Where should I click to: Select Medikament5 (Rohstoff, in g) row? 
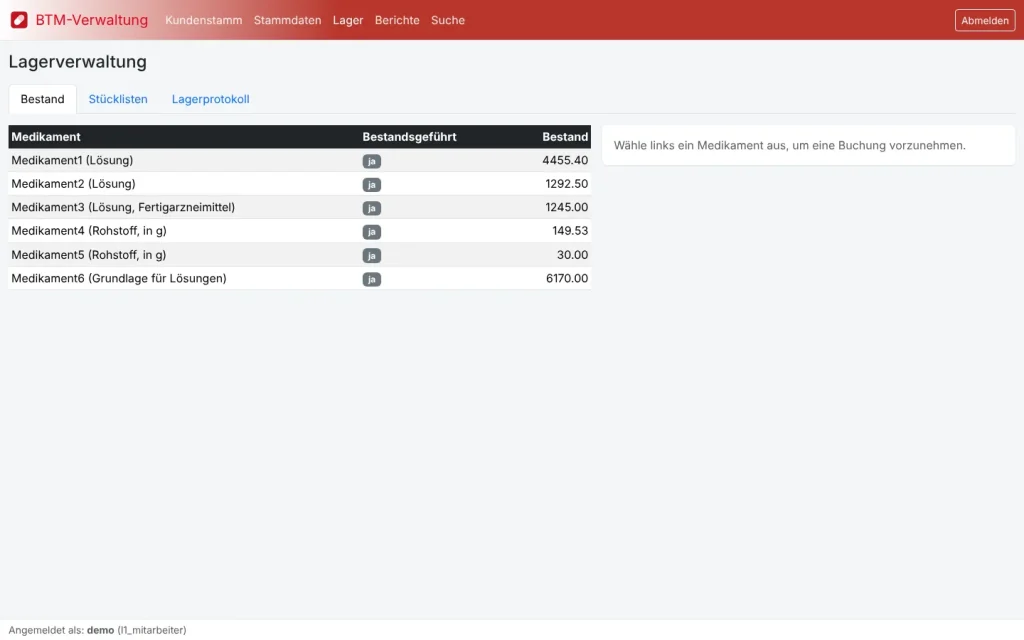pos(300,255)
